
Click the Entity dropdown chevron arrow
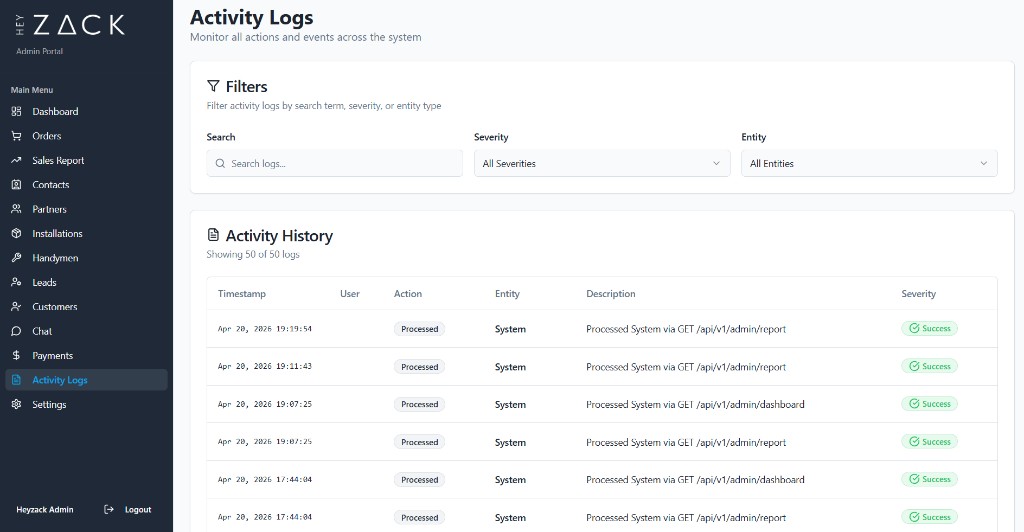(984, 164)
